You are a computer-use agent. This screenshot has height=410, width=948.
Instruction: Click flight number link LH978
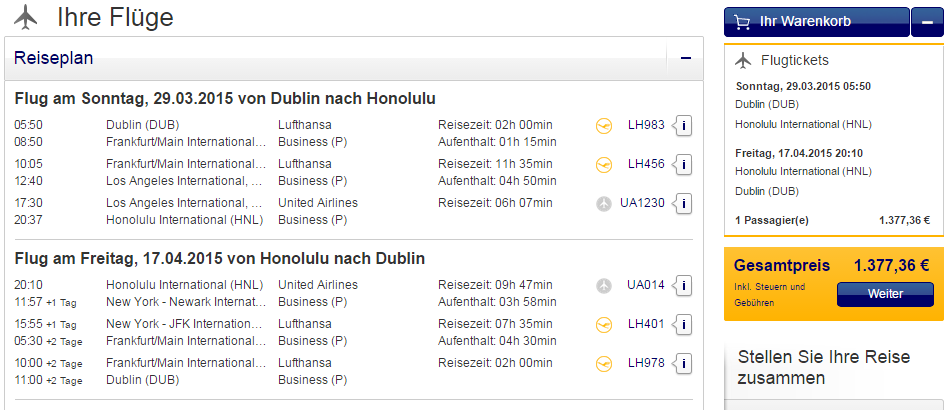tap(646, 363)
